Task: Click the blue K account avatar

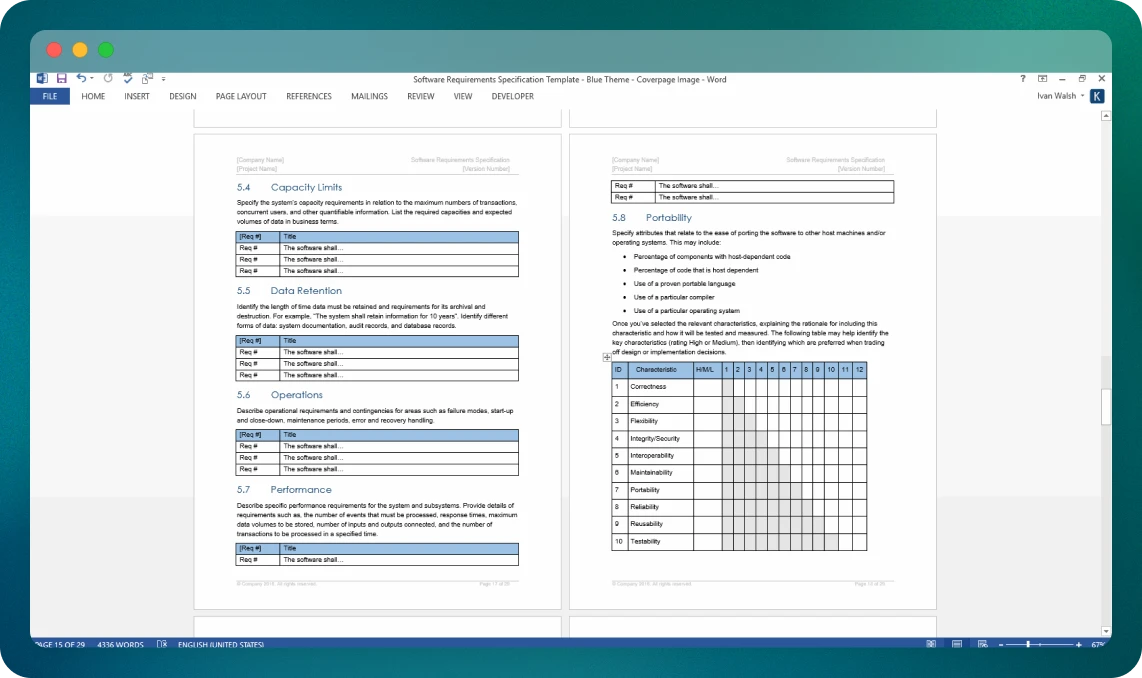Action: coord(1097,97)
